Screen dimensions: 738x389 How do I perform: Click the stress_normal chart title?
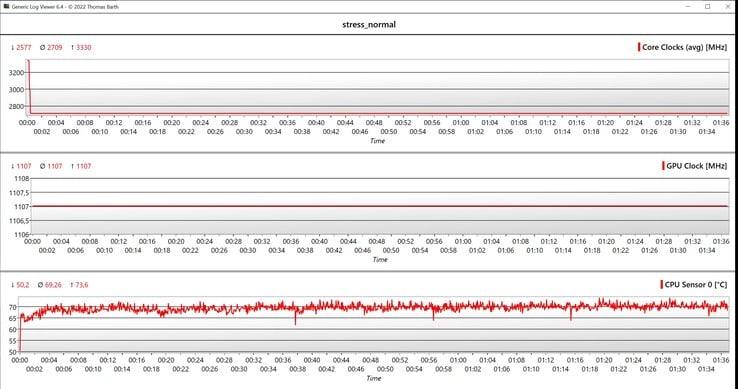[x=369, y=24]
